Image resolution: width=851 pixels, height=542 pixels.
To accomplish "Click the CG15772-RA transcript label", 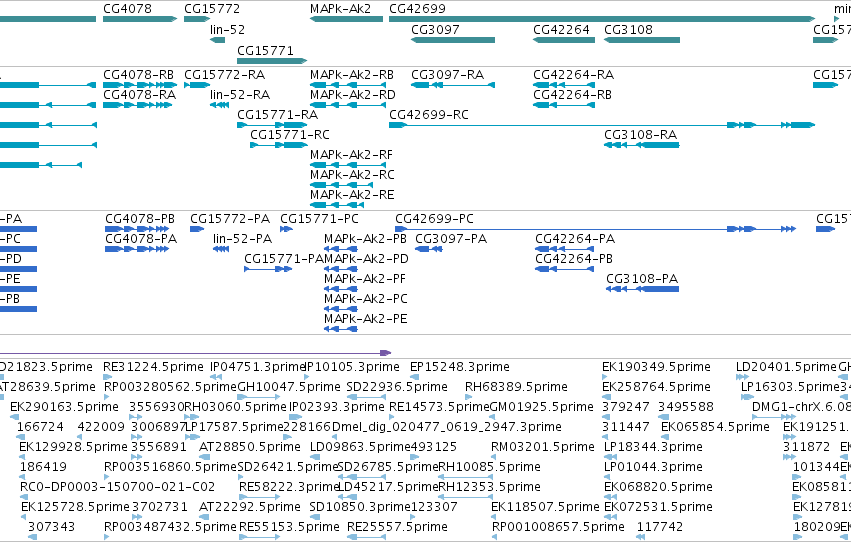I will tap(224, 74).
